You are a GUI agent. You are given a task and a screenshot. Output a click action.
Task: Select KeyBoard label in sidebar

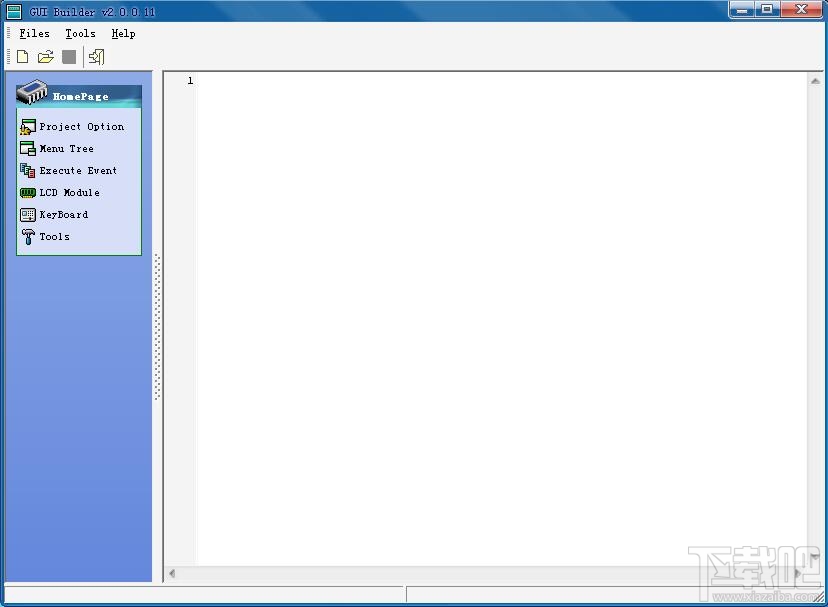[64, 215]
